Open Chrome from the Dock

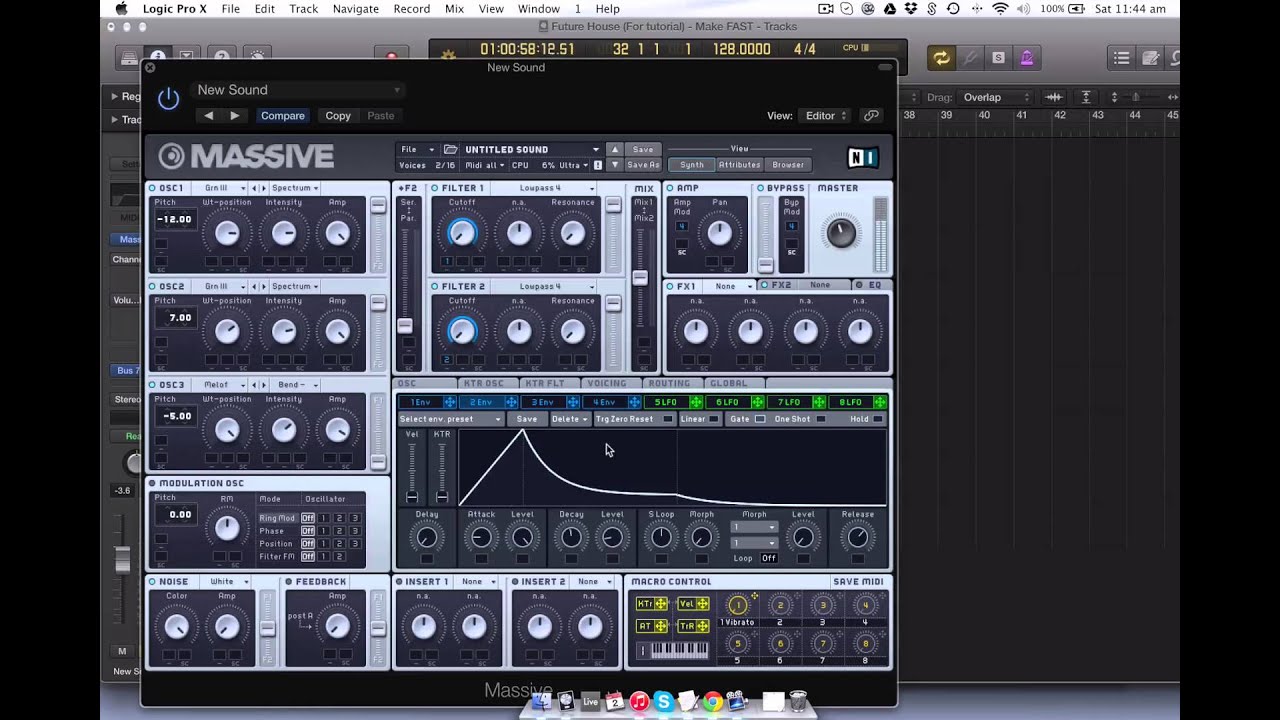pyautogui.click(x=712, y=702)
